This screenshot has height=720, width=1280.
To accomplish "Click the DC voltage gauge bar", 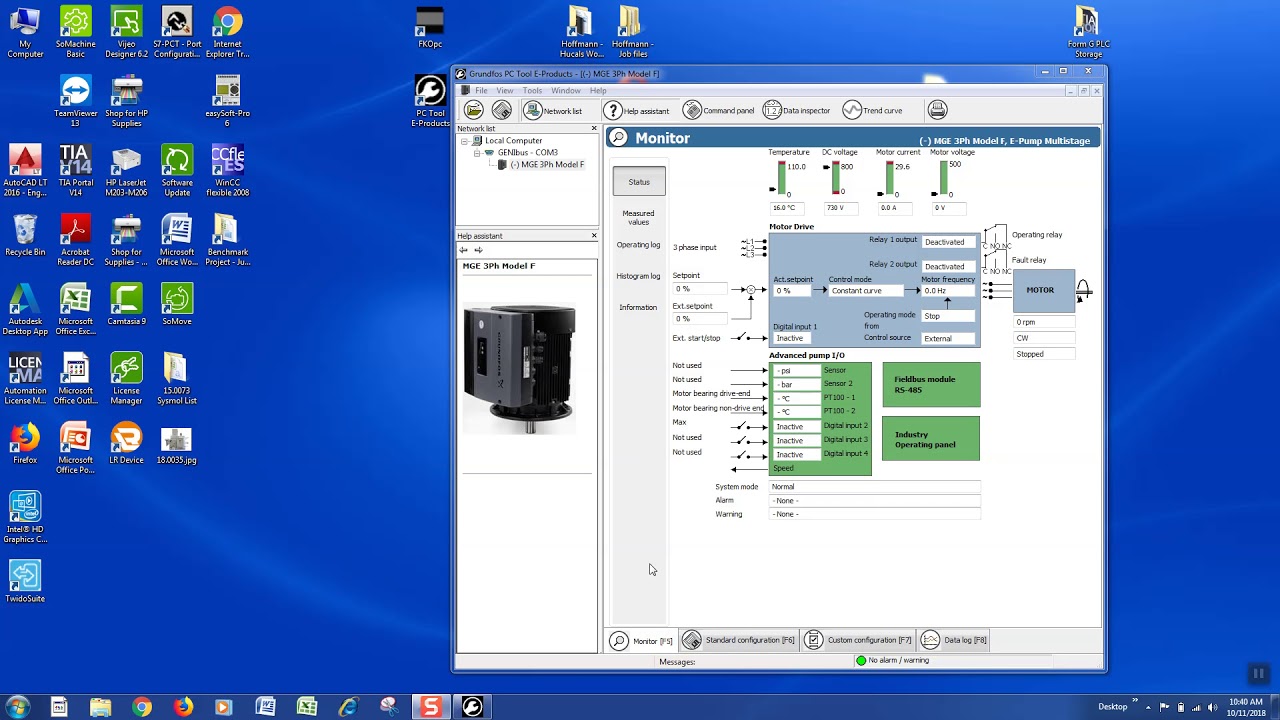I will (836, 179).
